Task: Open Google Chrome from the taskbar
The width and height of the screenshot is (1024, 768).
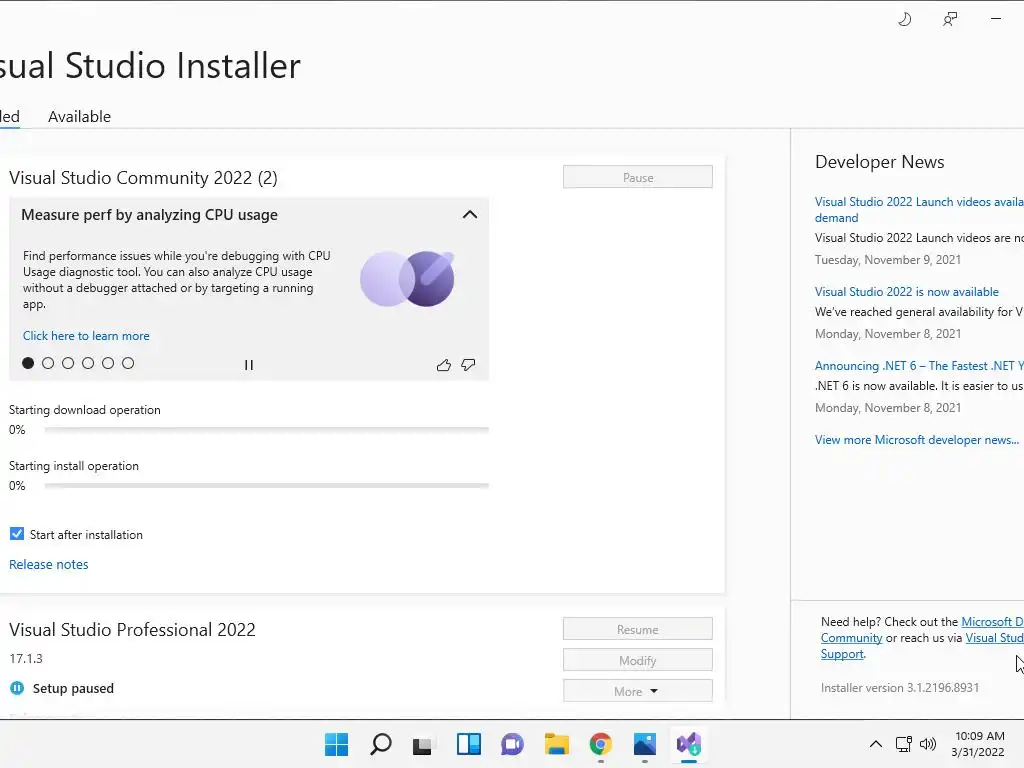Action: click(x=601, y=744)
